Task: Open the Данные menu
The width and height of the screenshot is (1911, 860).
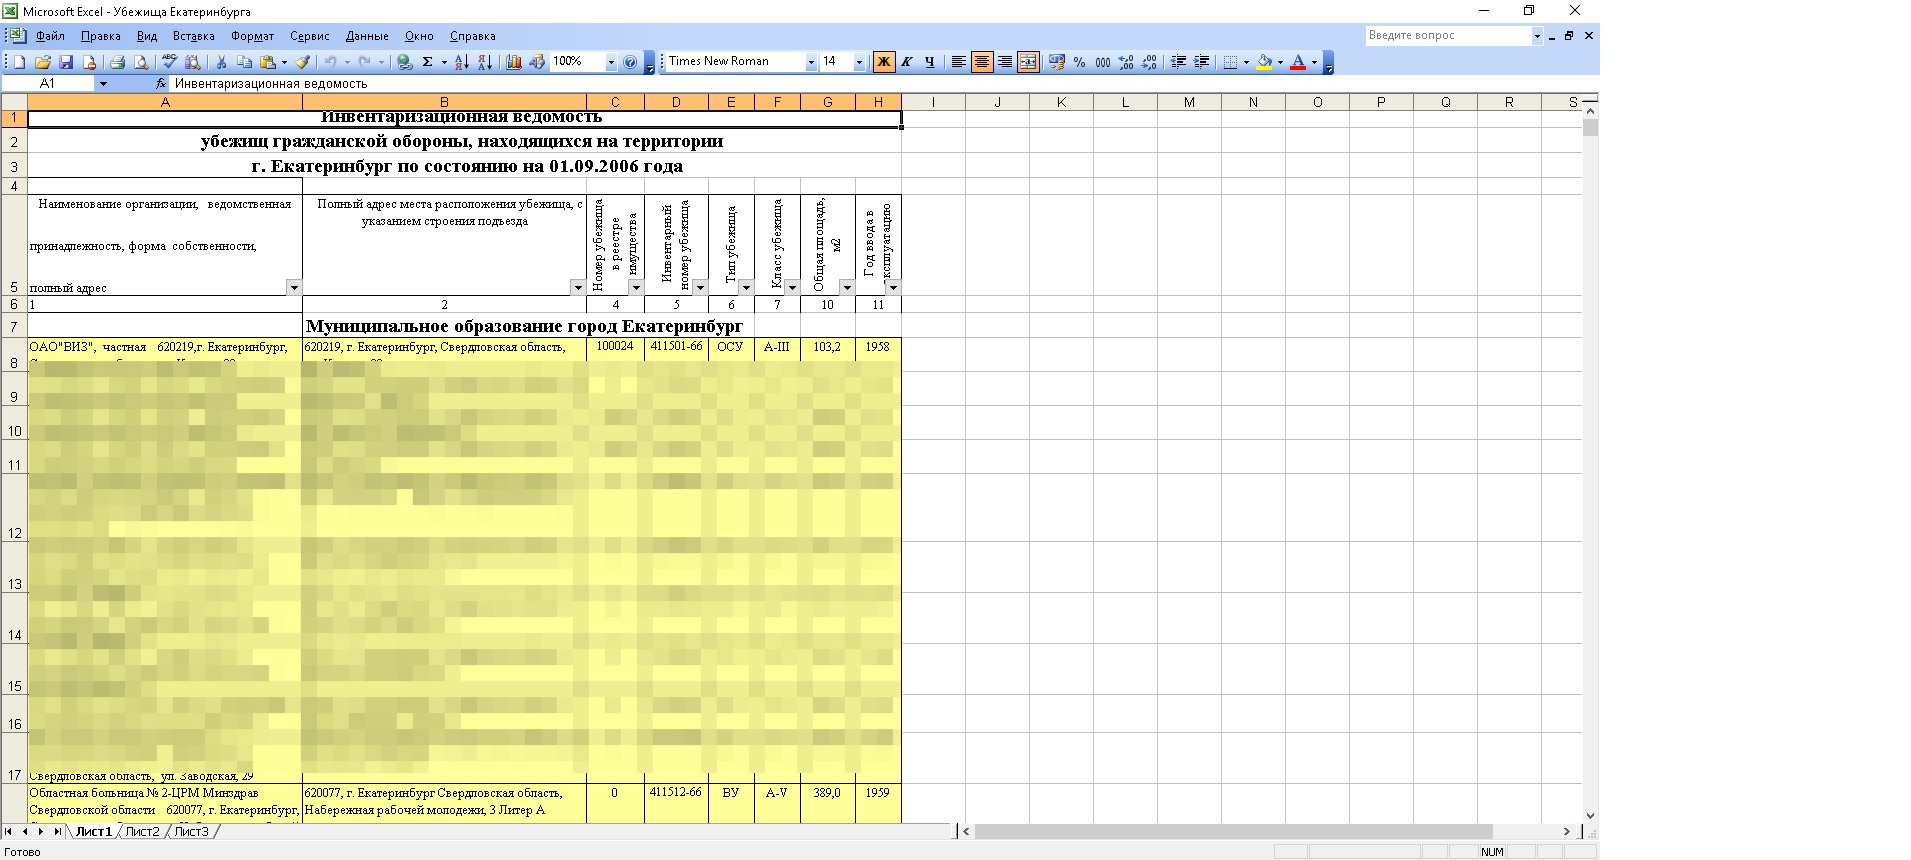Action: [x=366, y=36]
